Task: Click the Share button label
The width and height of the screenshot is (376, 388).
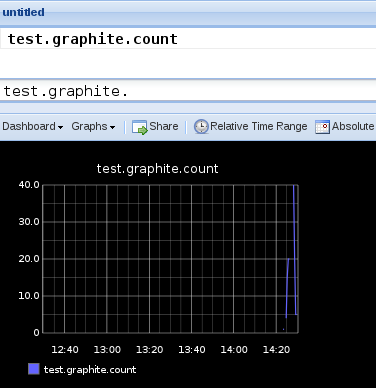Action: pos(164,126)
